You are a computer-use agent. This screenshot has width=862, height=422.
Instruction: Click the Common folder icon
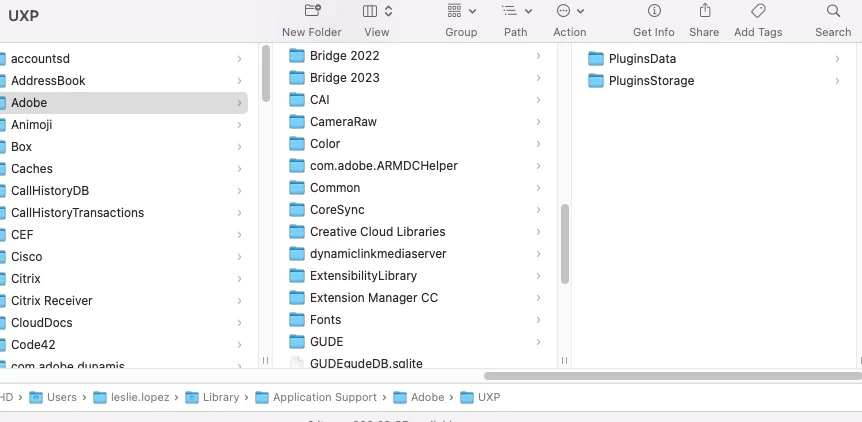[x=297, y=187]
